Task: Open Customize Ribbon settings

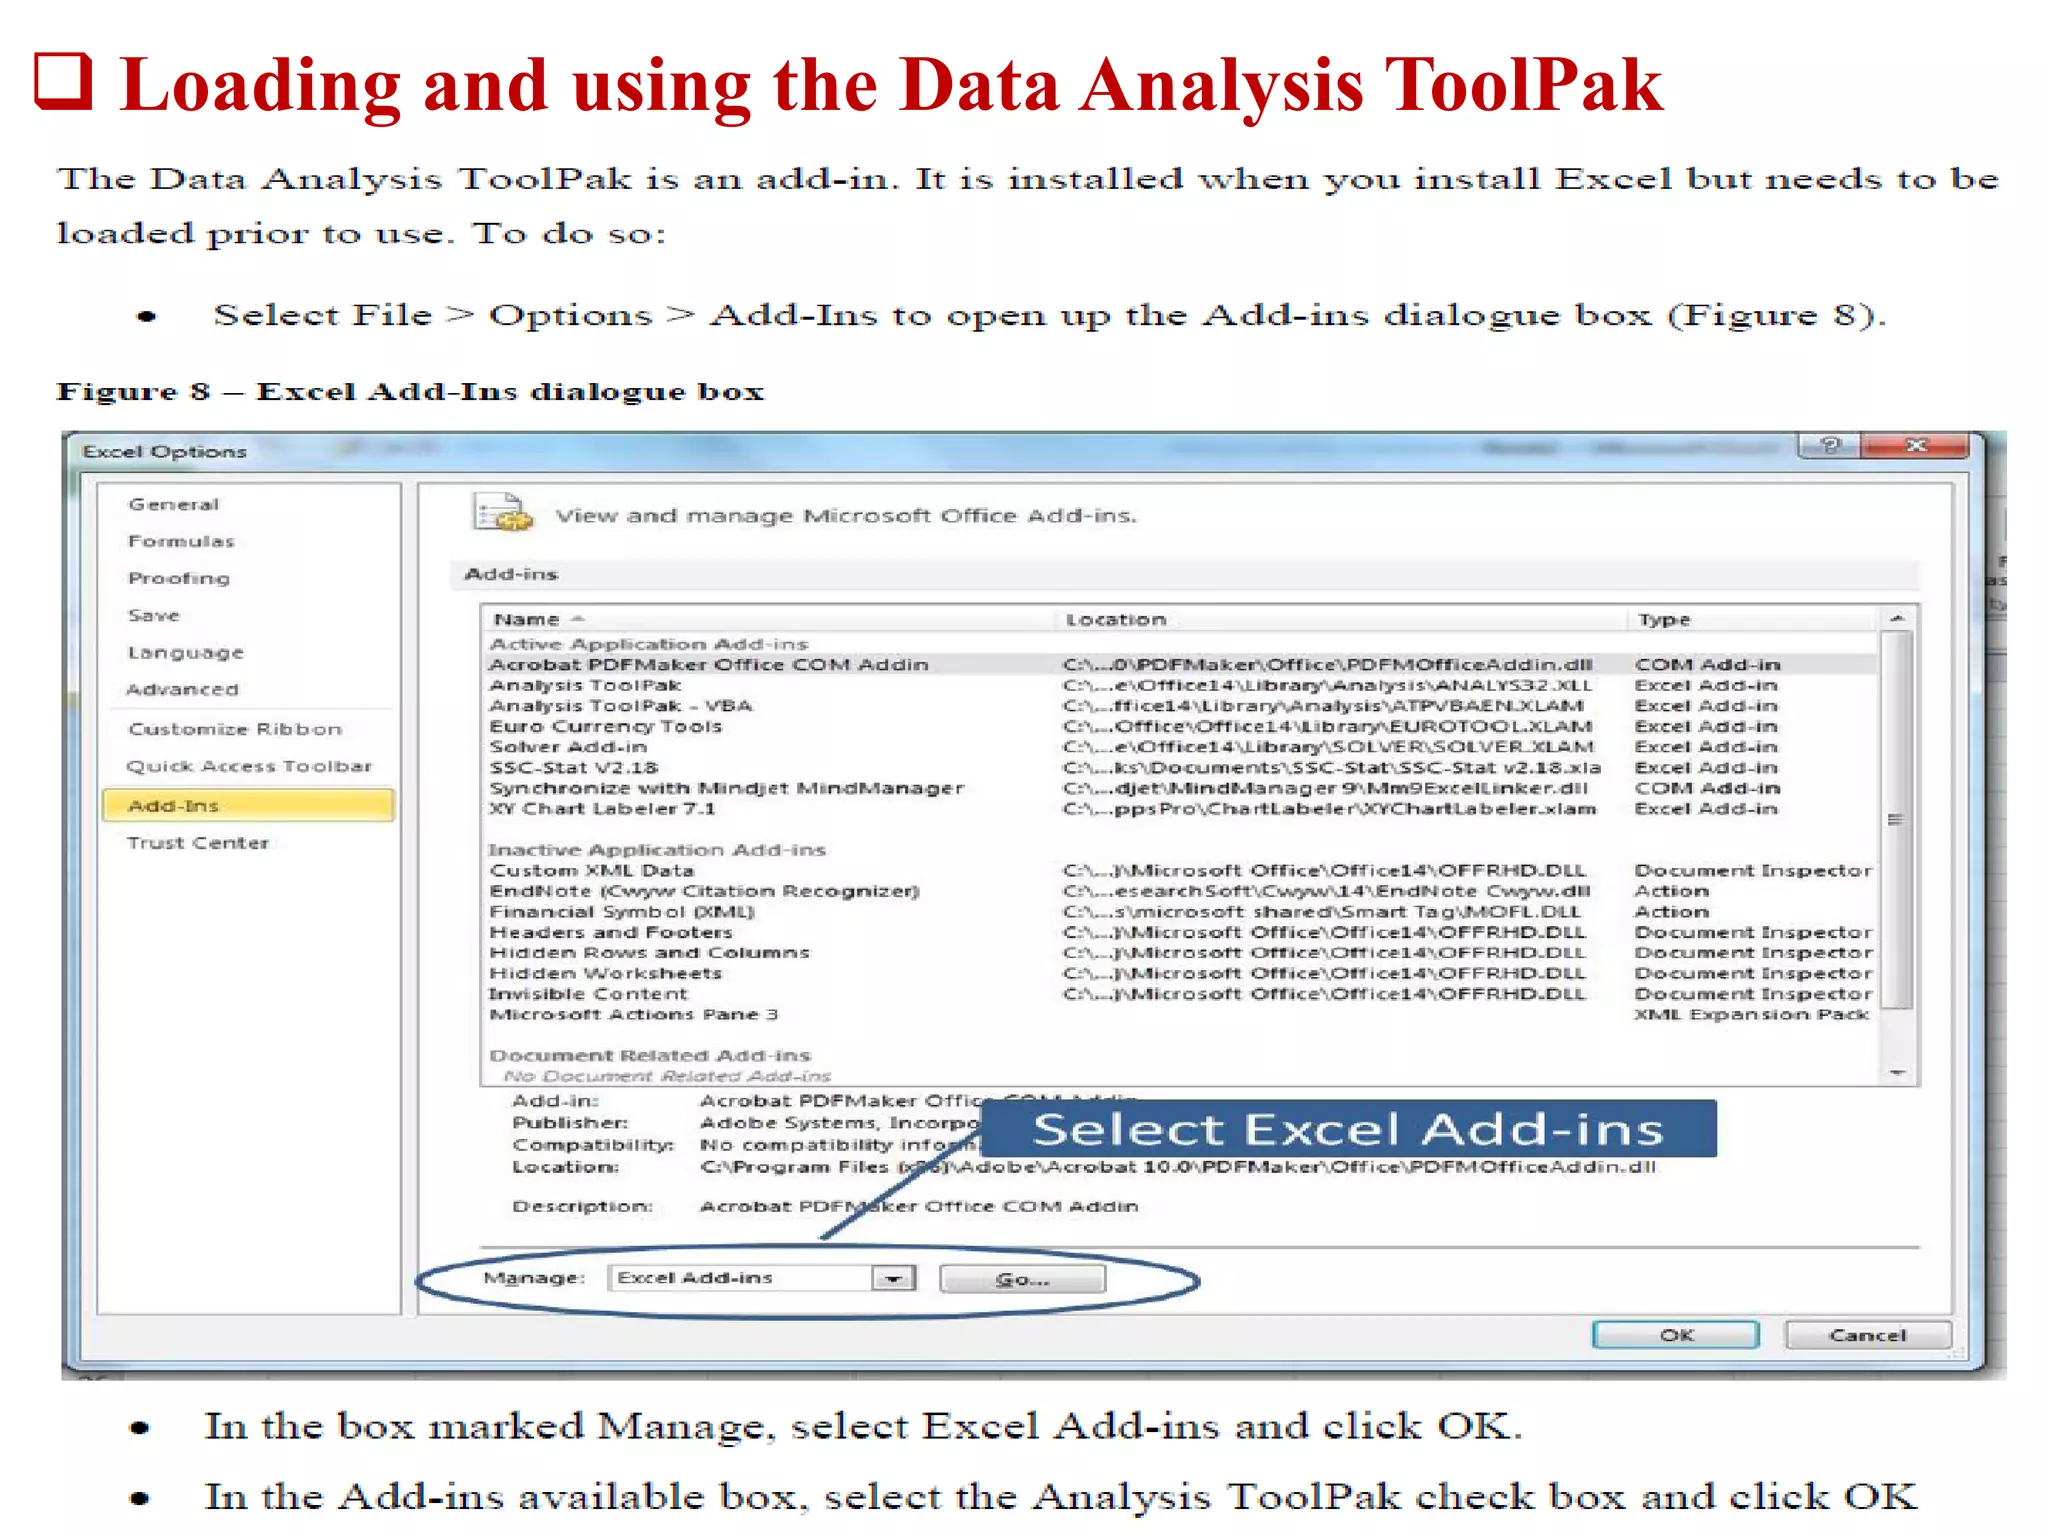Action: (x=235, y=729)
